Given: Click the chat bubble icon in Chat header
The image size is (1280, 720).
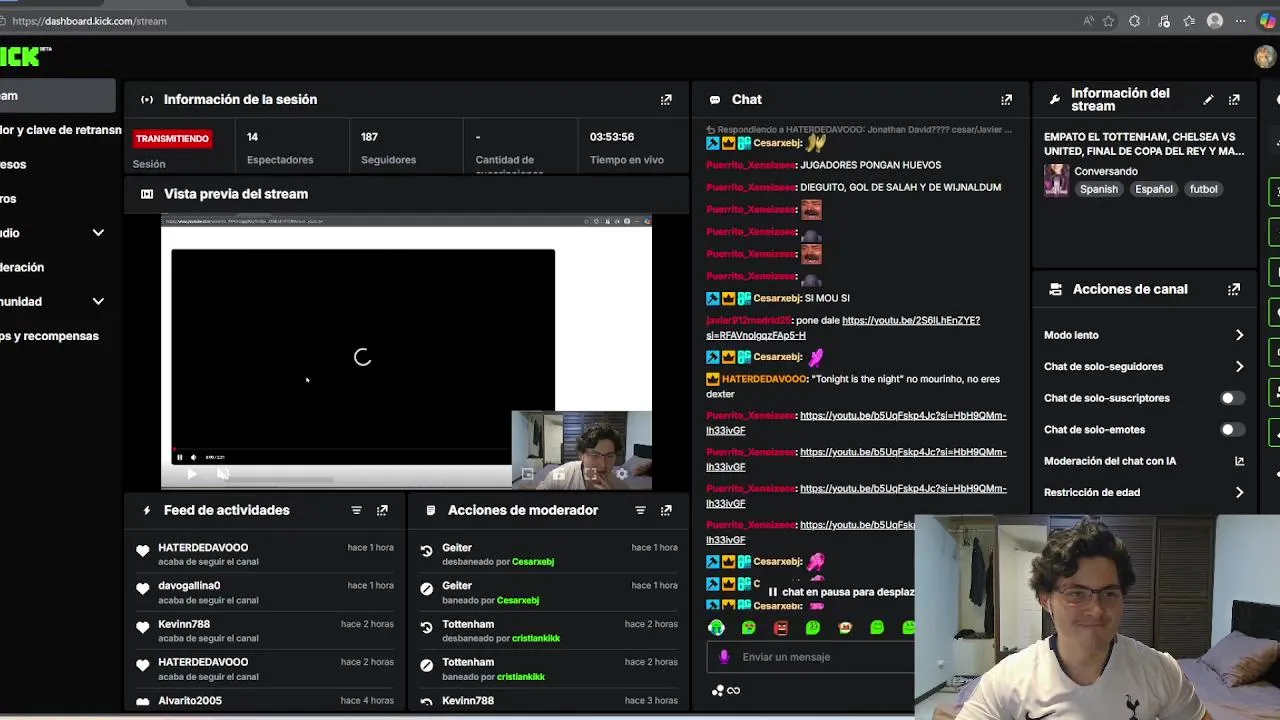Looking at the screenshot, I should 715,100.
